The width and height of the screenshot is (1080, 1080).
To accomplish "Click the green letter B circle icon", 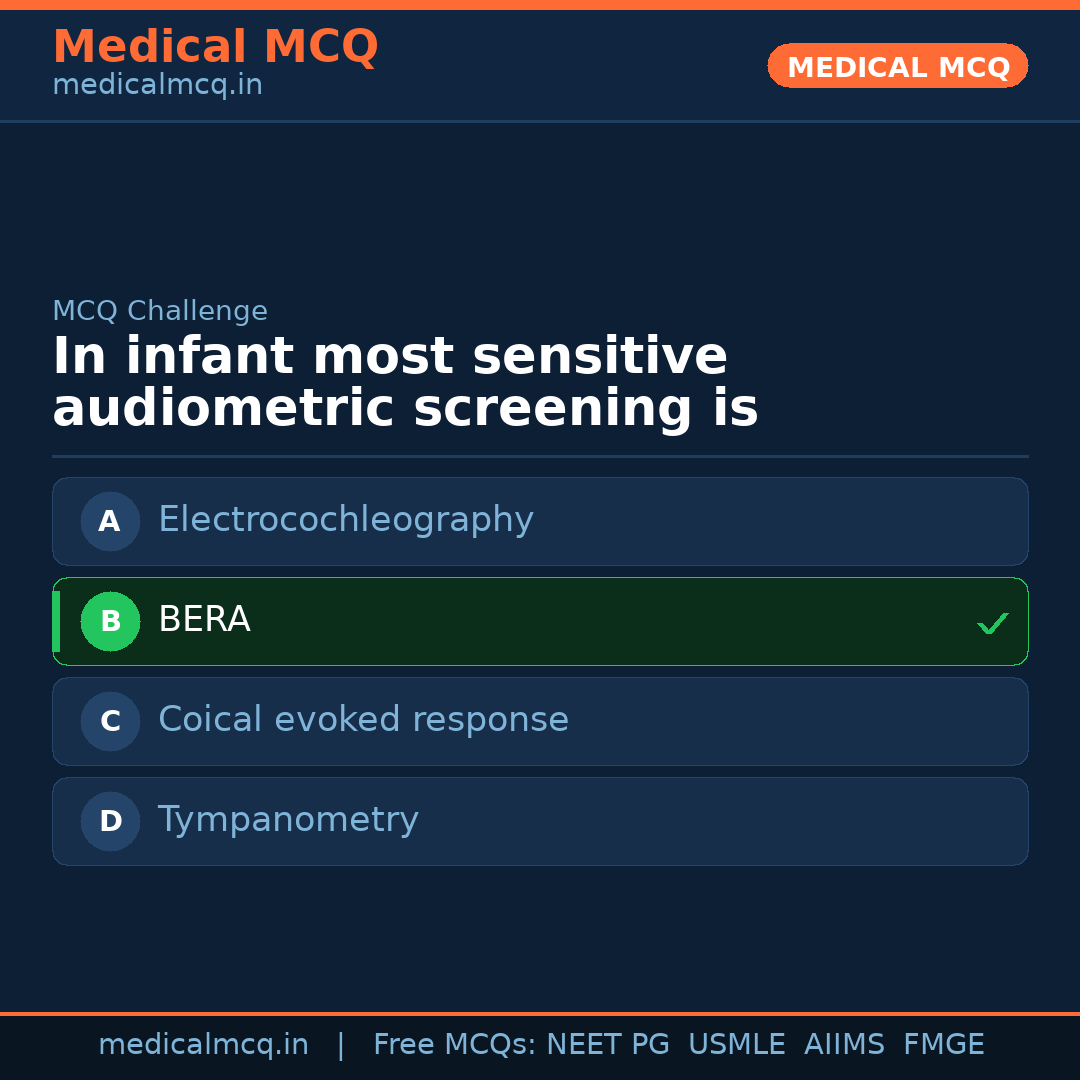I will click(110, 621).
